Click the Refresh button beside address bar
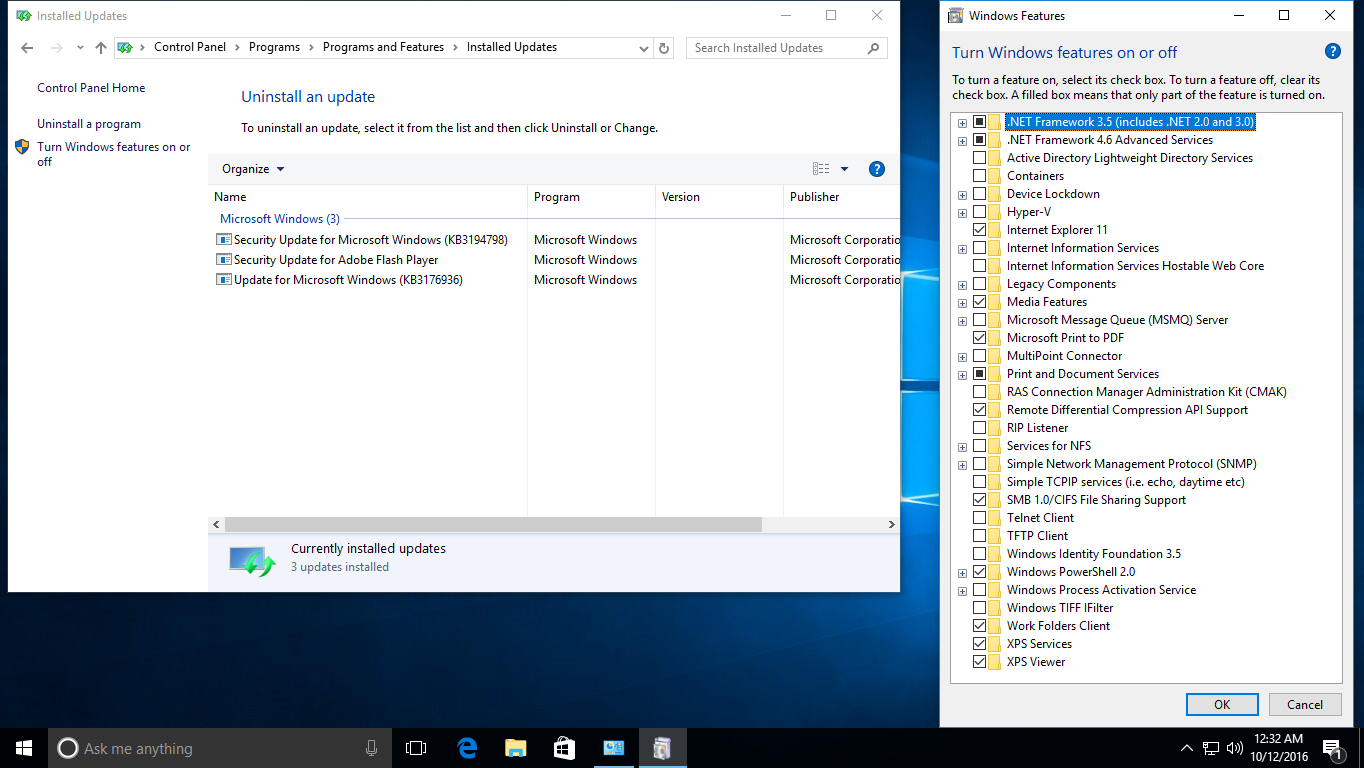The image size is (1364, 768). pyautogui.click(x=665, y=48)
